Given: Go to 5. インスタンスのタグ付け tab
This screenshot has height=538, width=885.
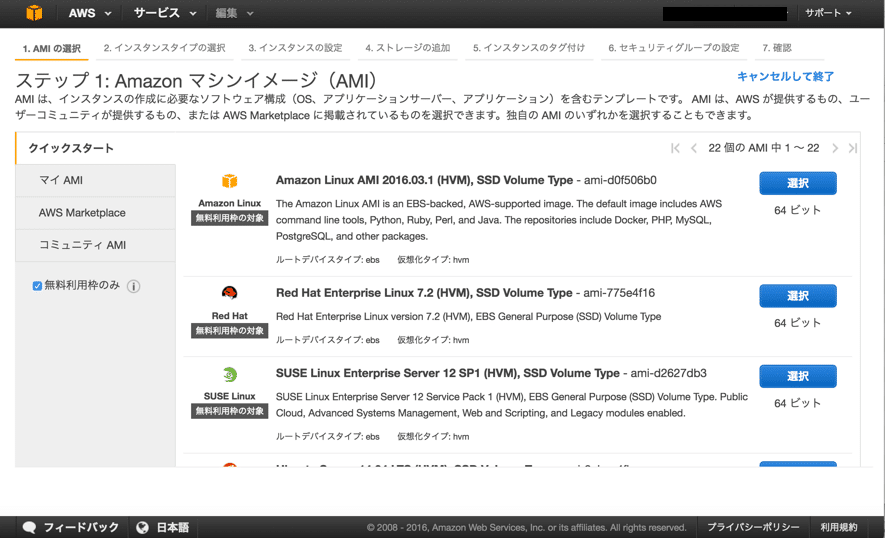Looking at the screenshot, I should pyautogui.click(x=529, y=48).
